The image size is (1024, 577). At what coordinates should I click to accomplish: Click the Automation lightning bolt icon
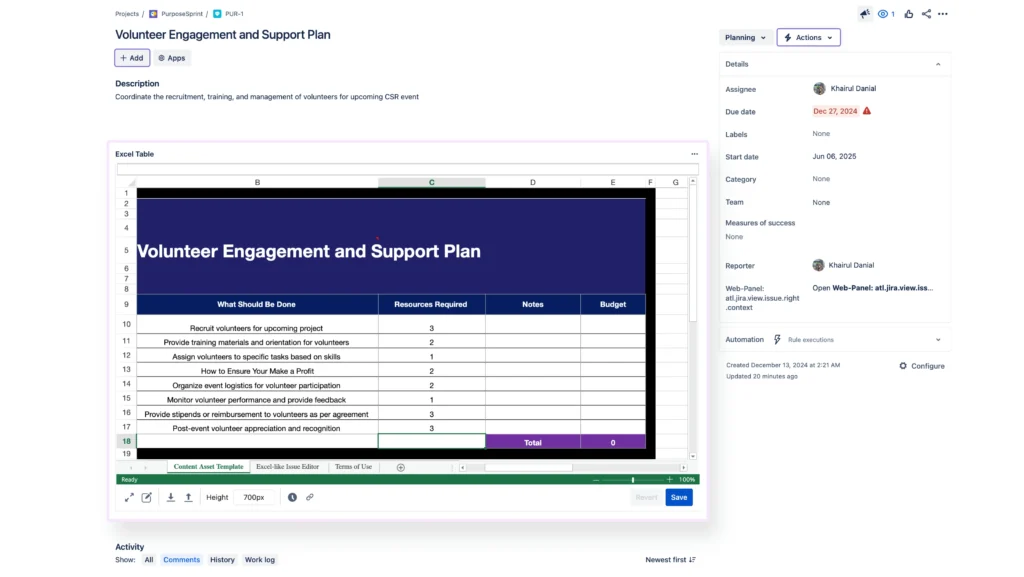[x=777, y=339]
